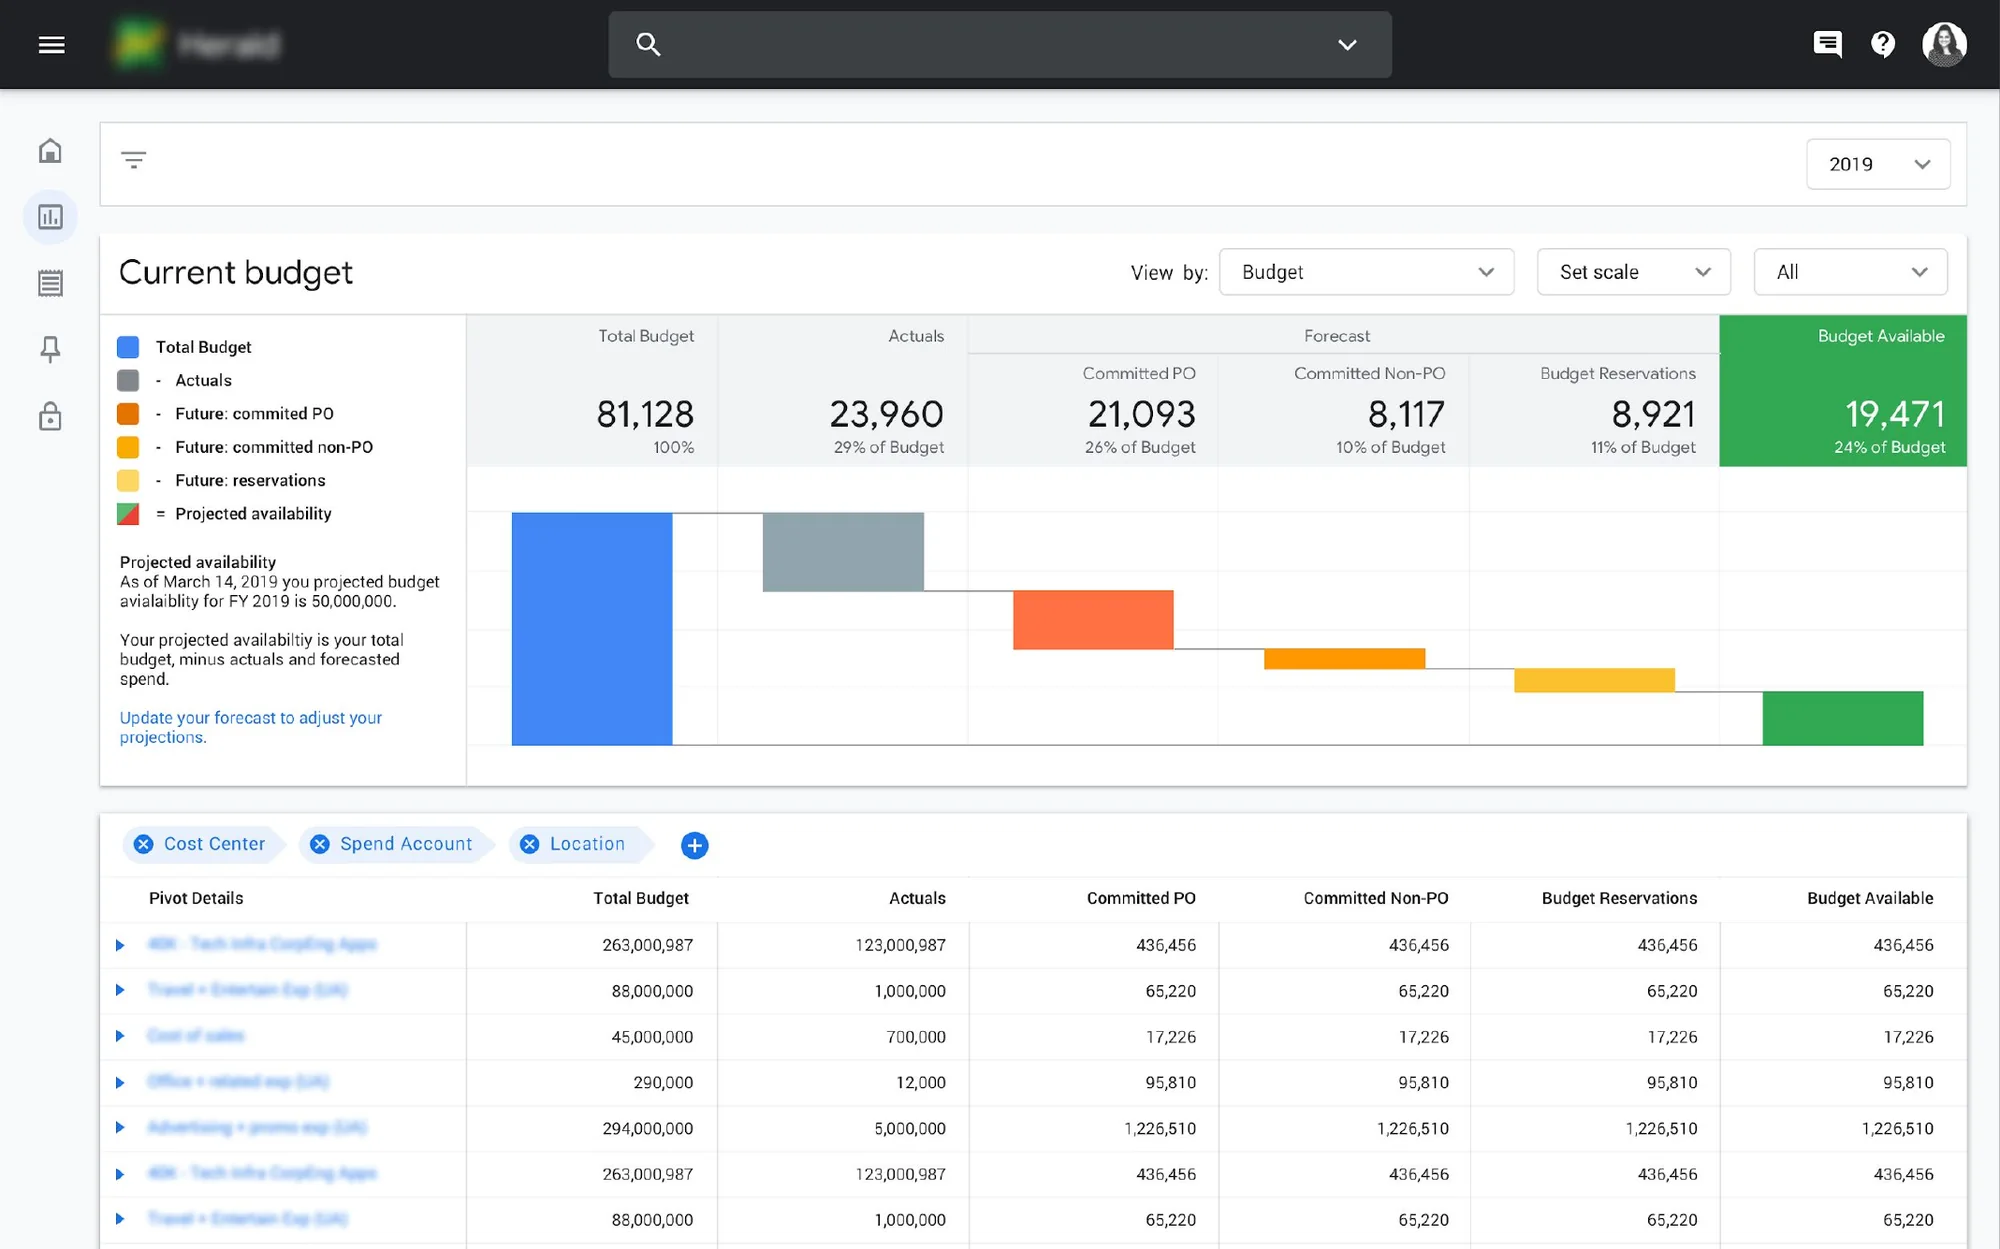Click the 12,000 Actuals cell
This screenshot has width=2000, height=1249.
coord(921,1082)
